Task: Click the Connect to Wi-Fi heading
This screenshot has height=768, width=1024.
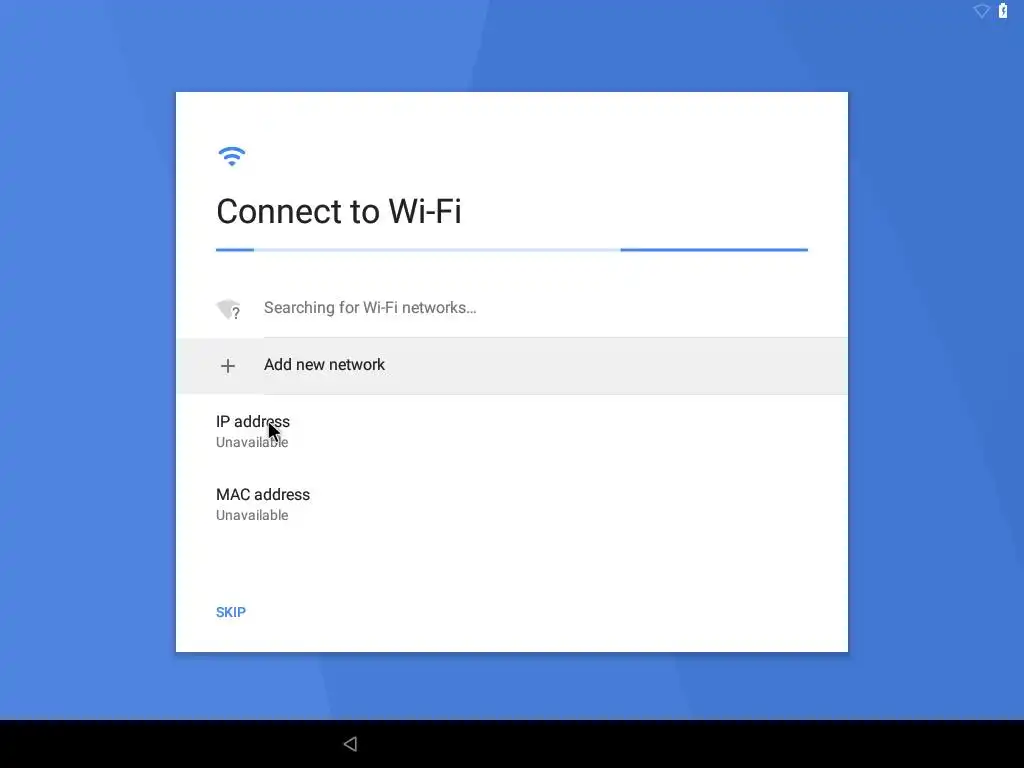Action: coord(338,211)
